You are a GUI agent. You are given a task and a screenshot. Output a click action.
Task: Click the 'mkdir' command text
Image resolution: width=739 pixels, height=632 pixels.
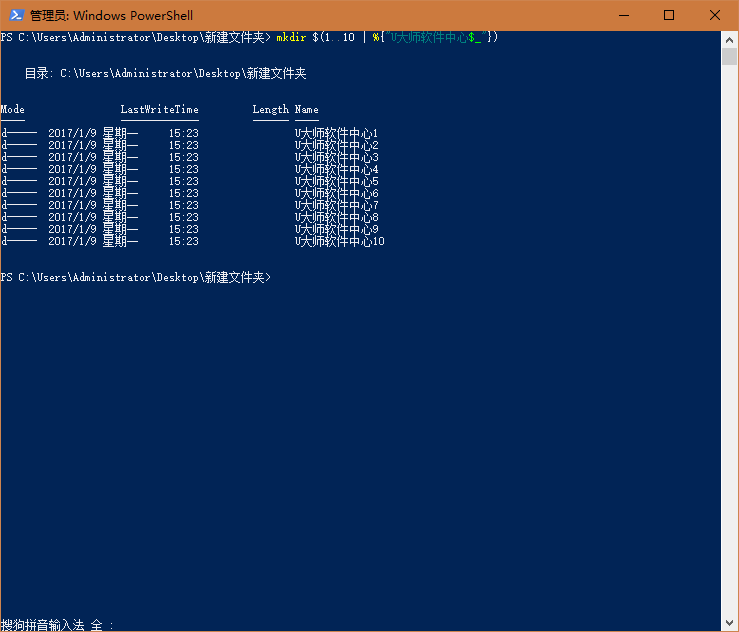tap(291, 38)
